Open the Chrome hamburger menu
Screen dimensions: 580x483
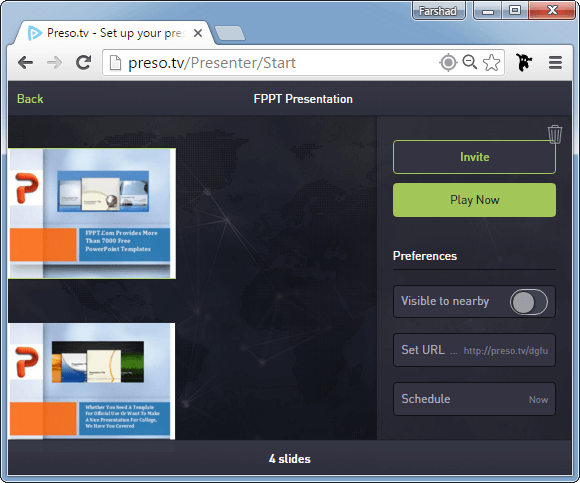(x=555, y=63)
